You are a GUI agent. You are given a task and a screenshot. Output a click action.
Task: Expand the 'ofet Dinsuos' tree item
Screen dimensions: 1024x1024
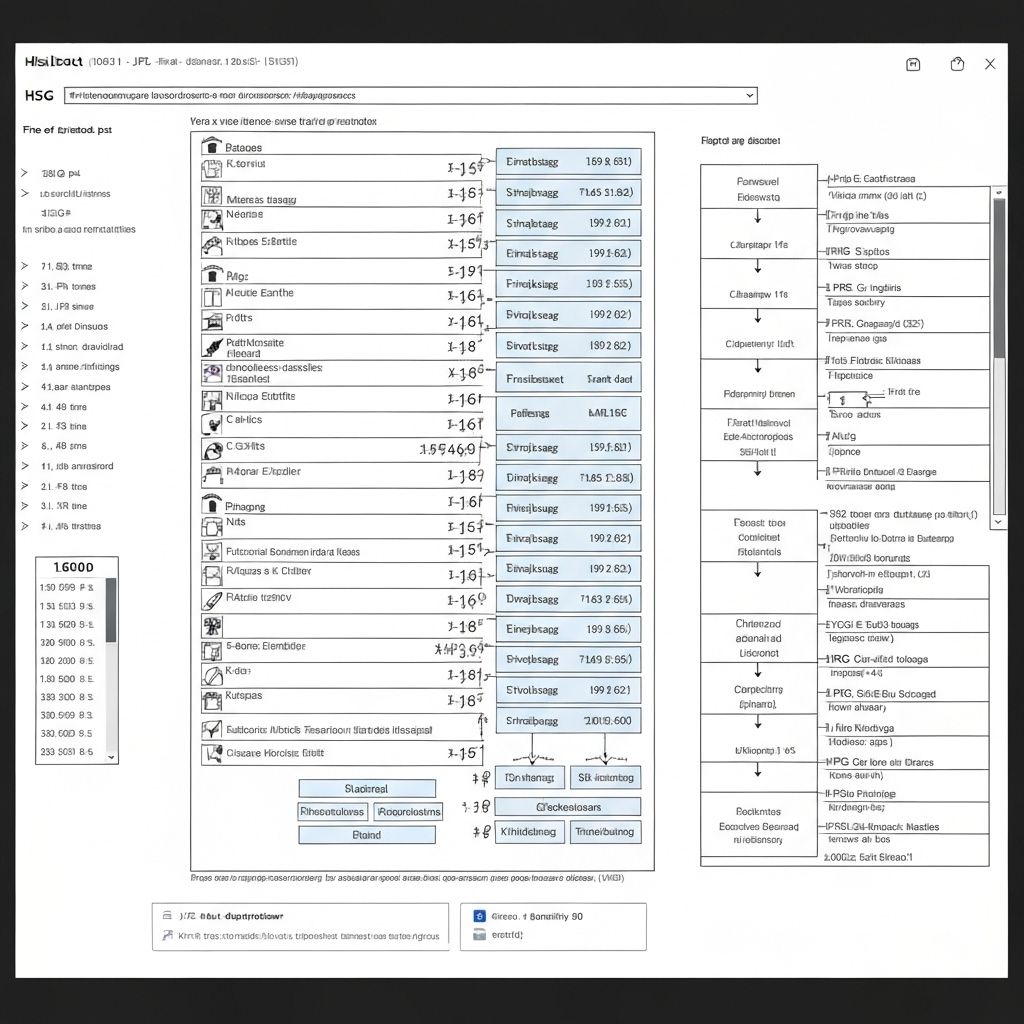coord(24,327)
